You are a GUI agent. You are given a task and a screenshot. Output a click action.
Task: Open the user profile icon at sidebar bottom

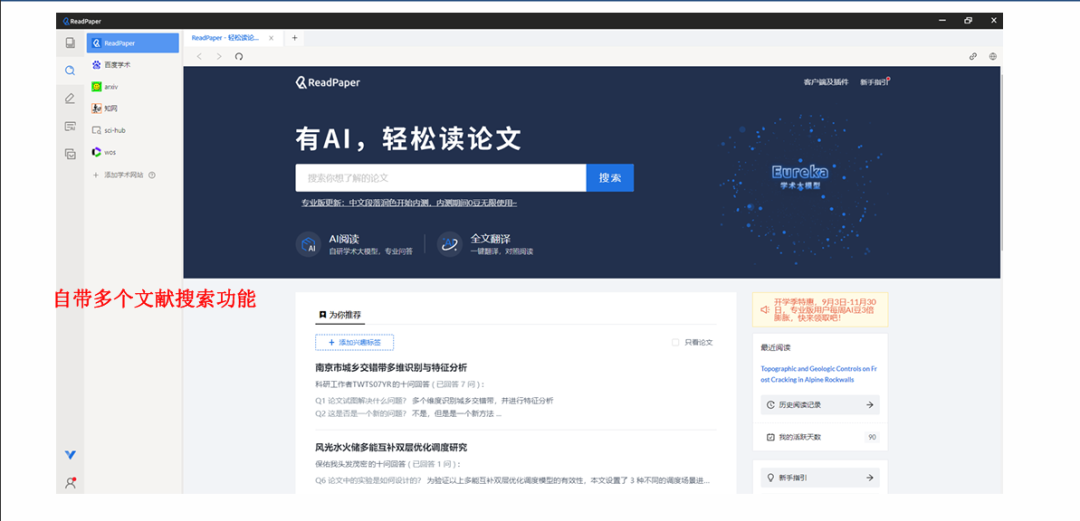click(x=70, y=483)
